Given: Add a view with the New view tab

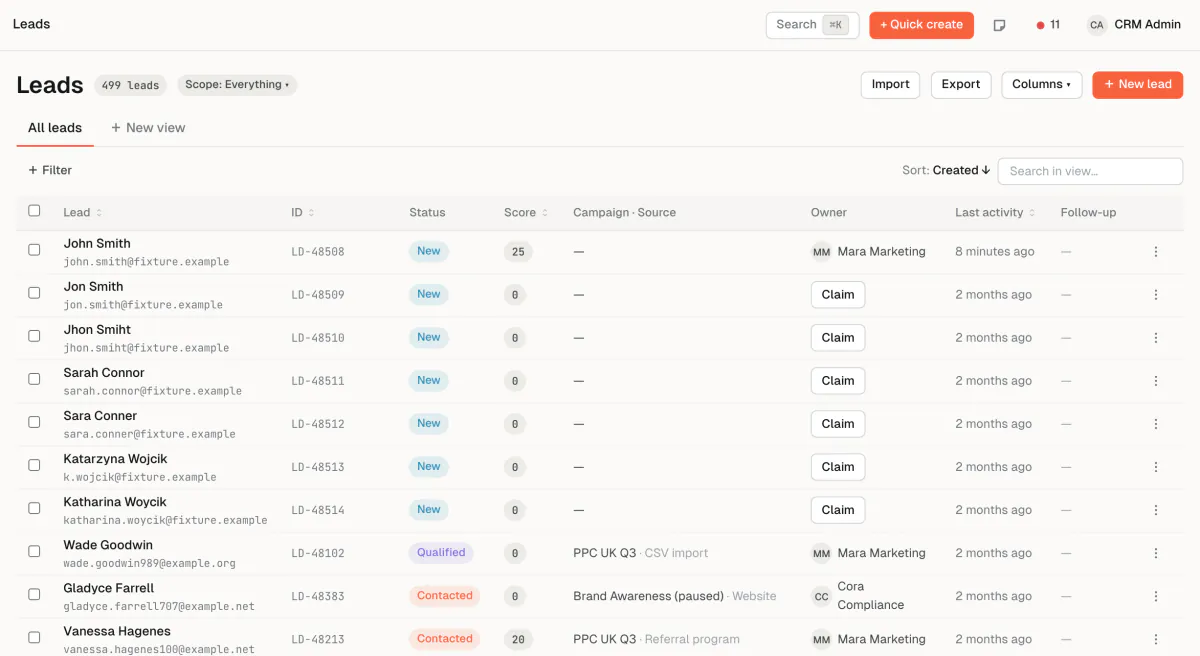Looking at the screenshot, I should pyautogui.click(x=148, y=128).
